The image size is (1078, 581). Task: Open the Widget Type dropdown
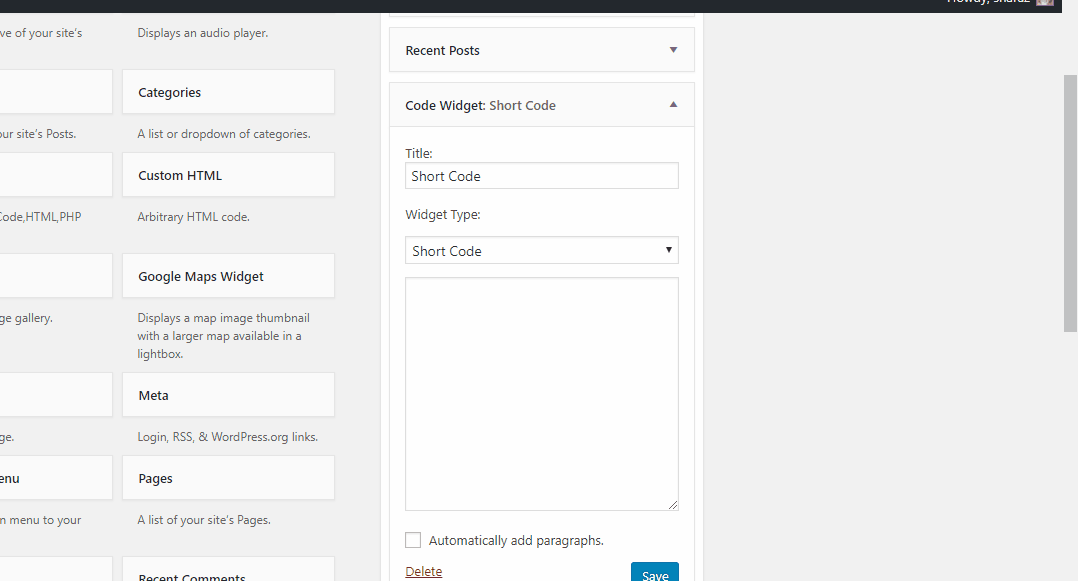tap(542, 250)
